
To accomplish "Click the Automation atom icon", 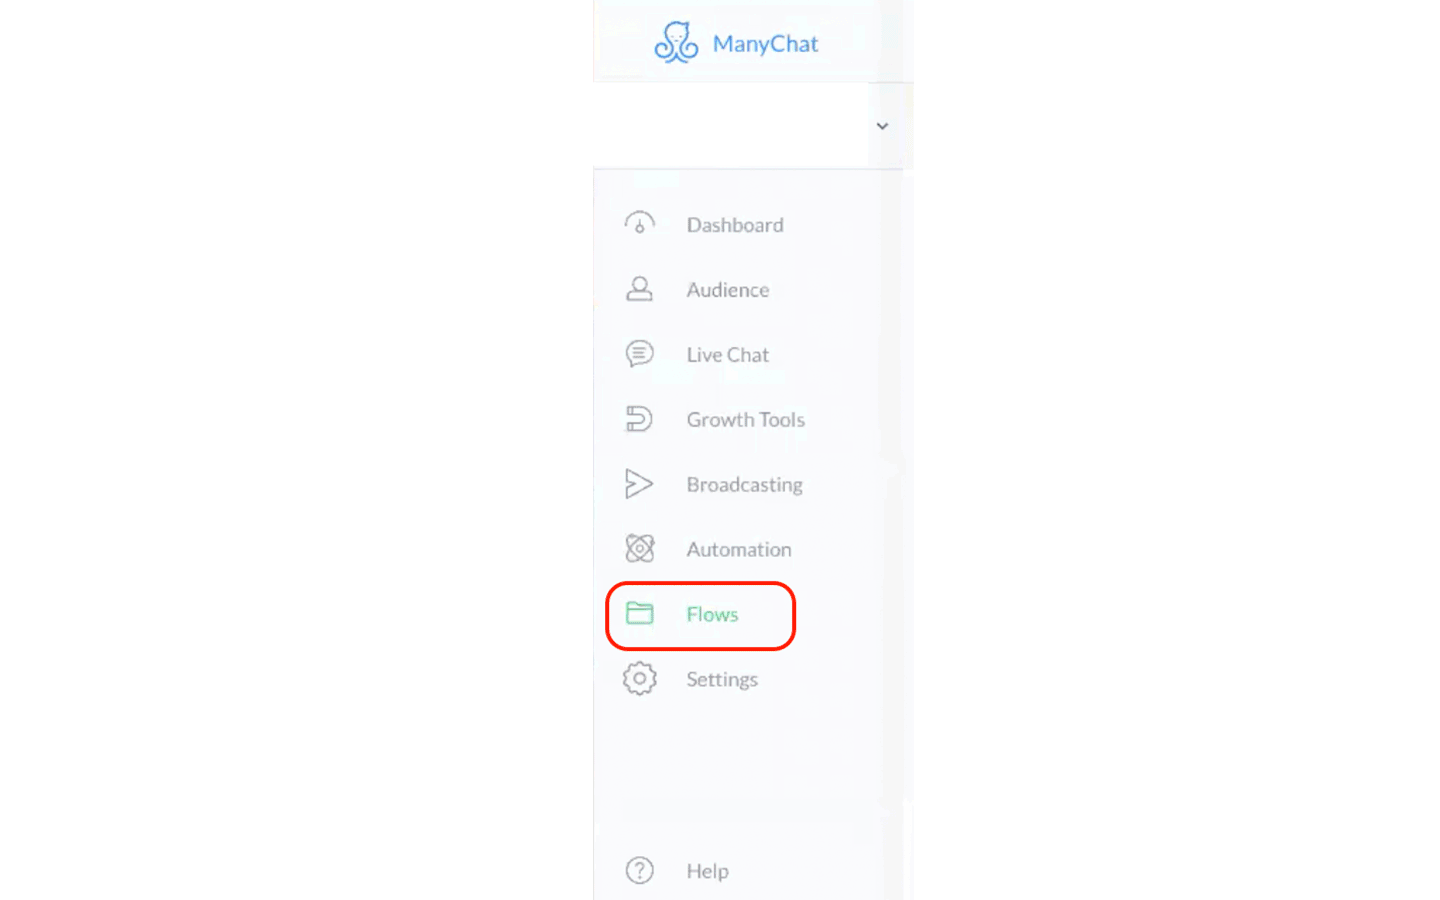I will tap(639, 548).
